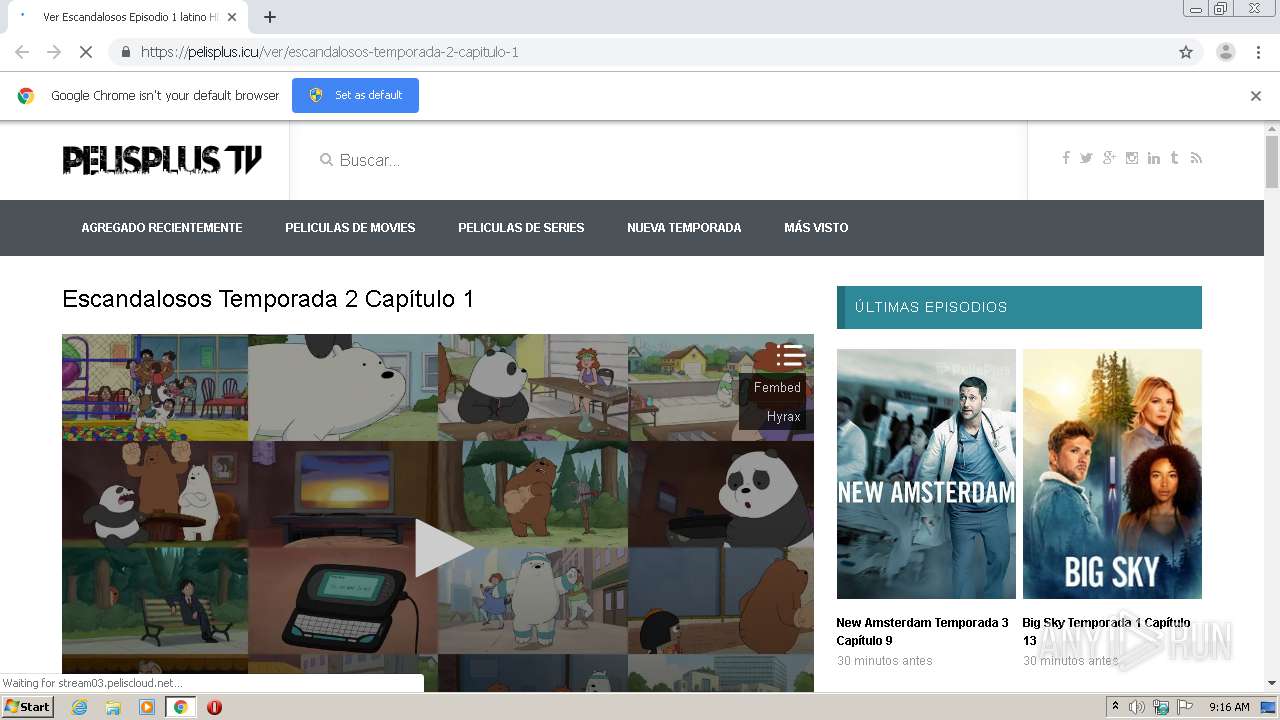Switch to the Ver Escandalosos tab
The height and width of the screenshot is (720, 1280).
point(127,17)
